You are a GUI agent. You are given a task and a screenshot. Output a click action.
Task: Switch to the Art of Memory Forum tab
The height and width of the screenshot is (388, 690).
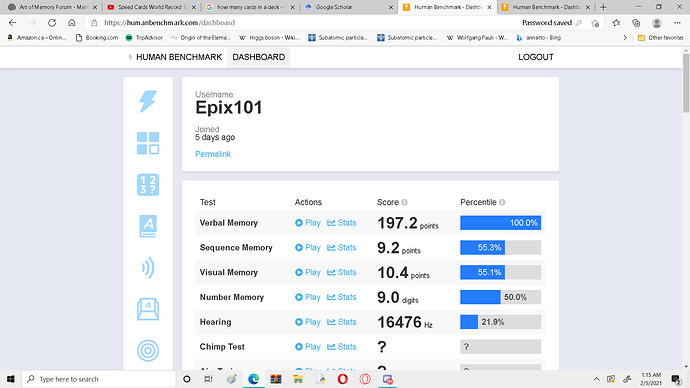(52, 7)
